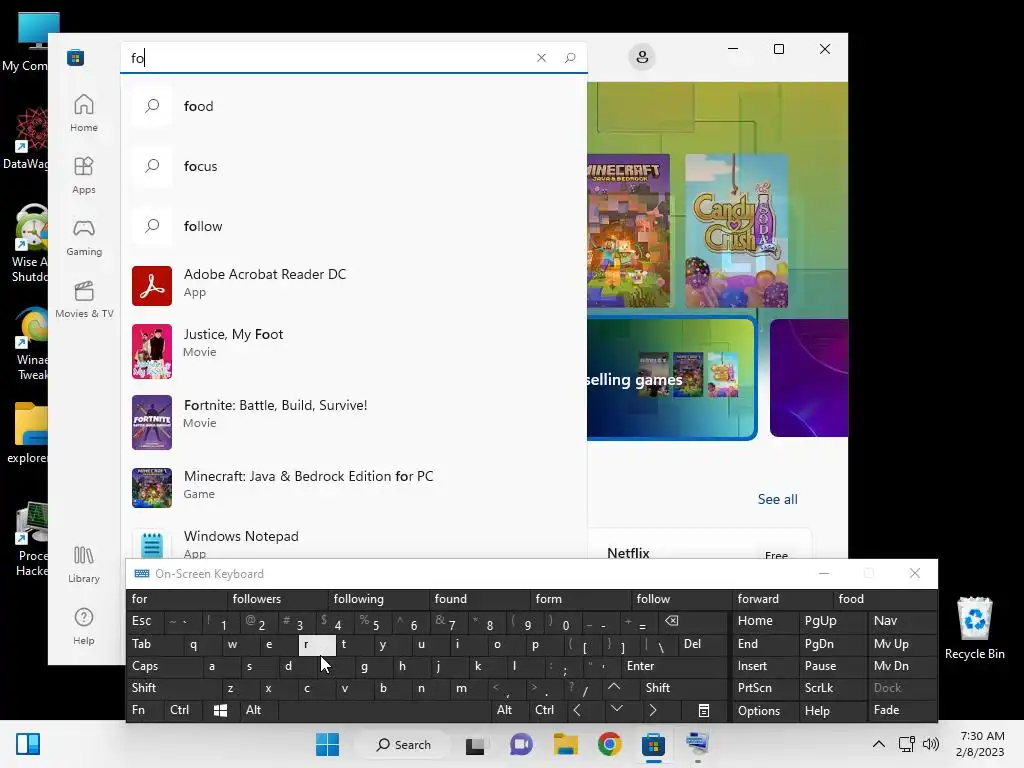
Task: Click the Nav key on On-Screen Keyboard
Action: pyautogui.click(x=903, y=621)
